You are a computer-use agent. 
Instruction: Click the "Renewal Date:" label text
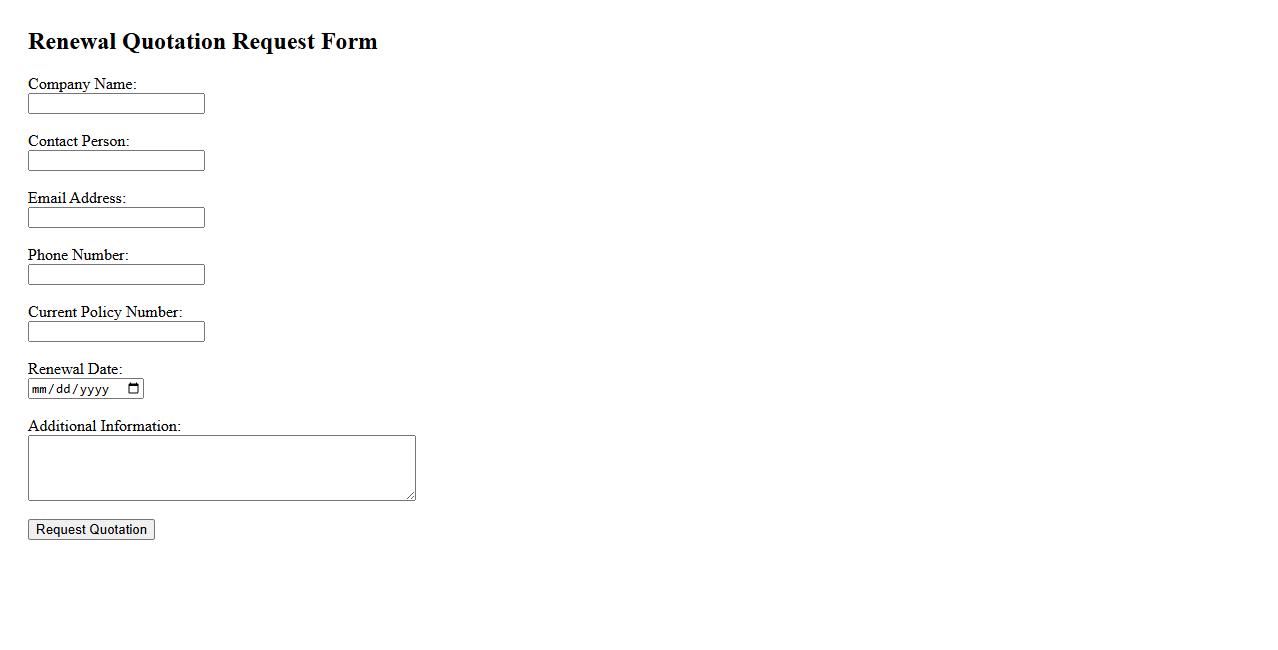click(75, 369)
